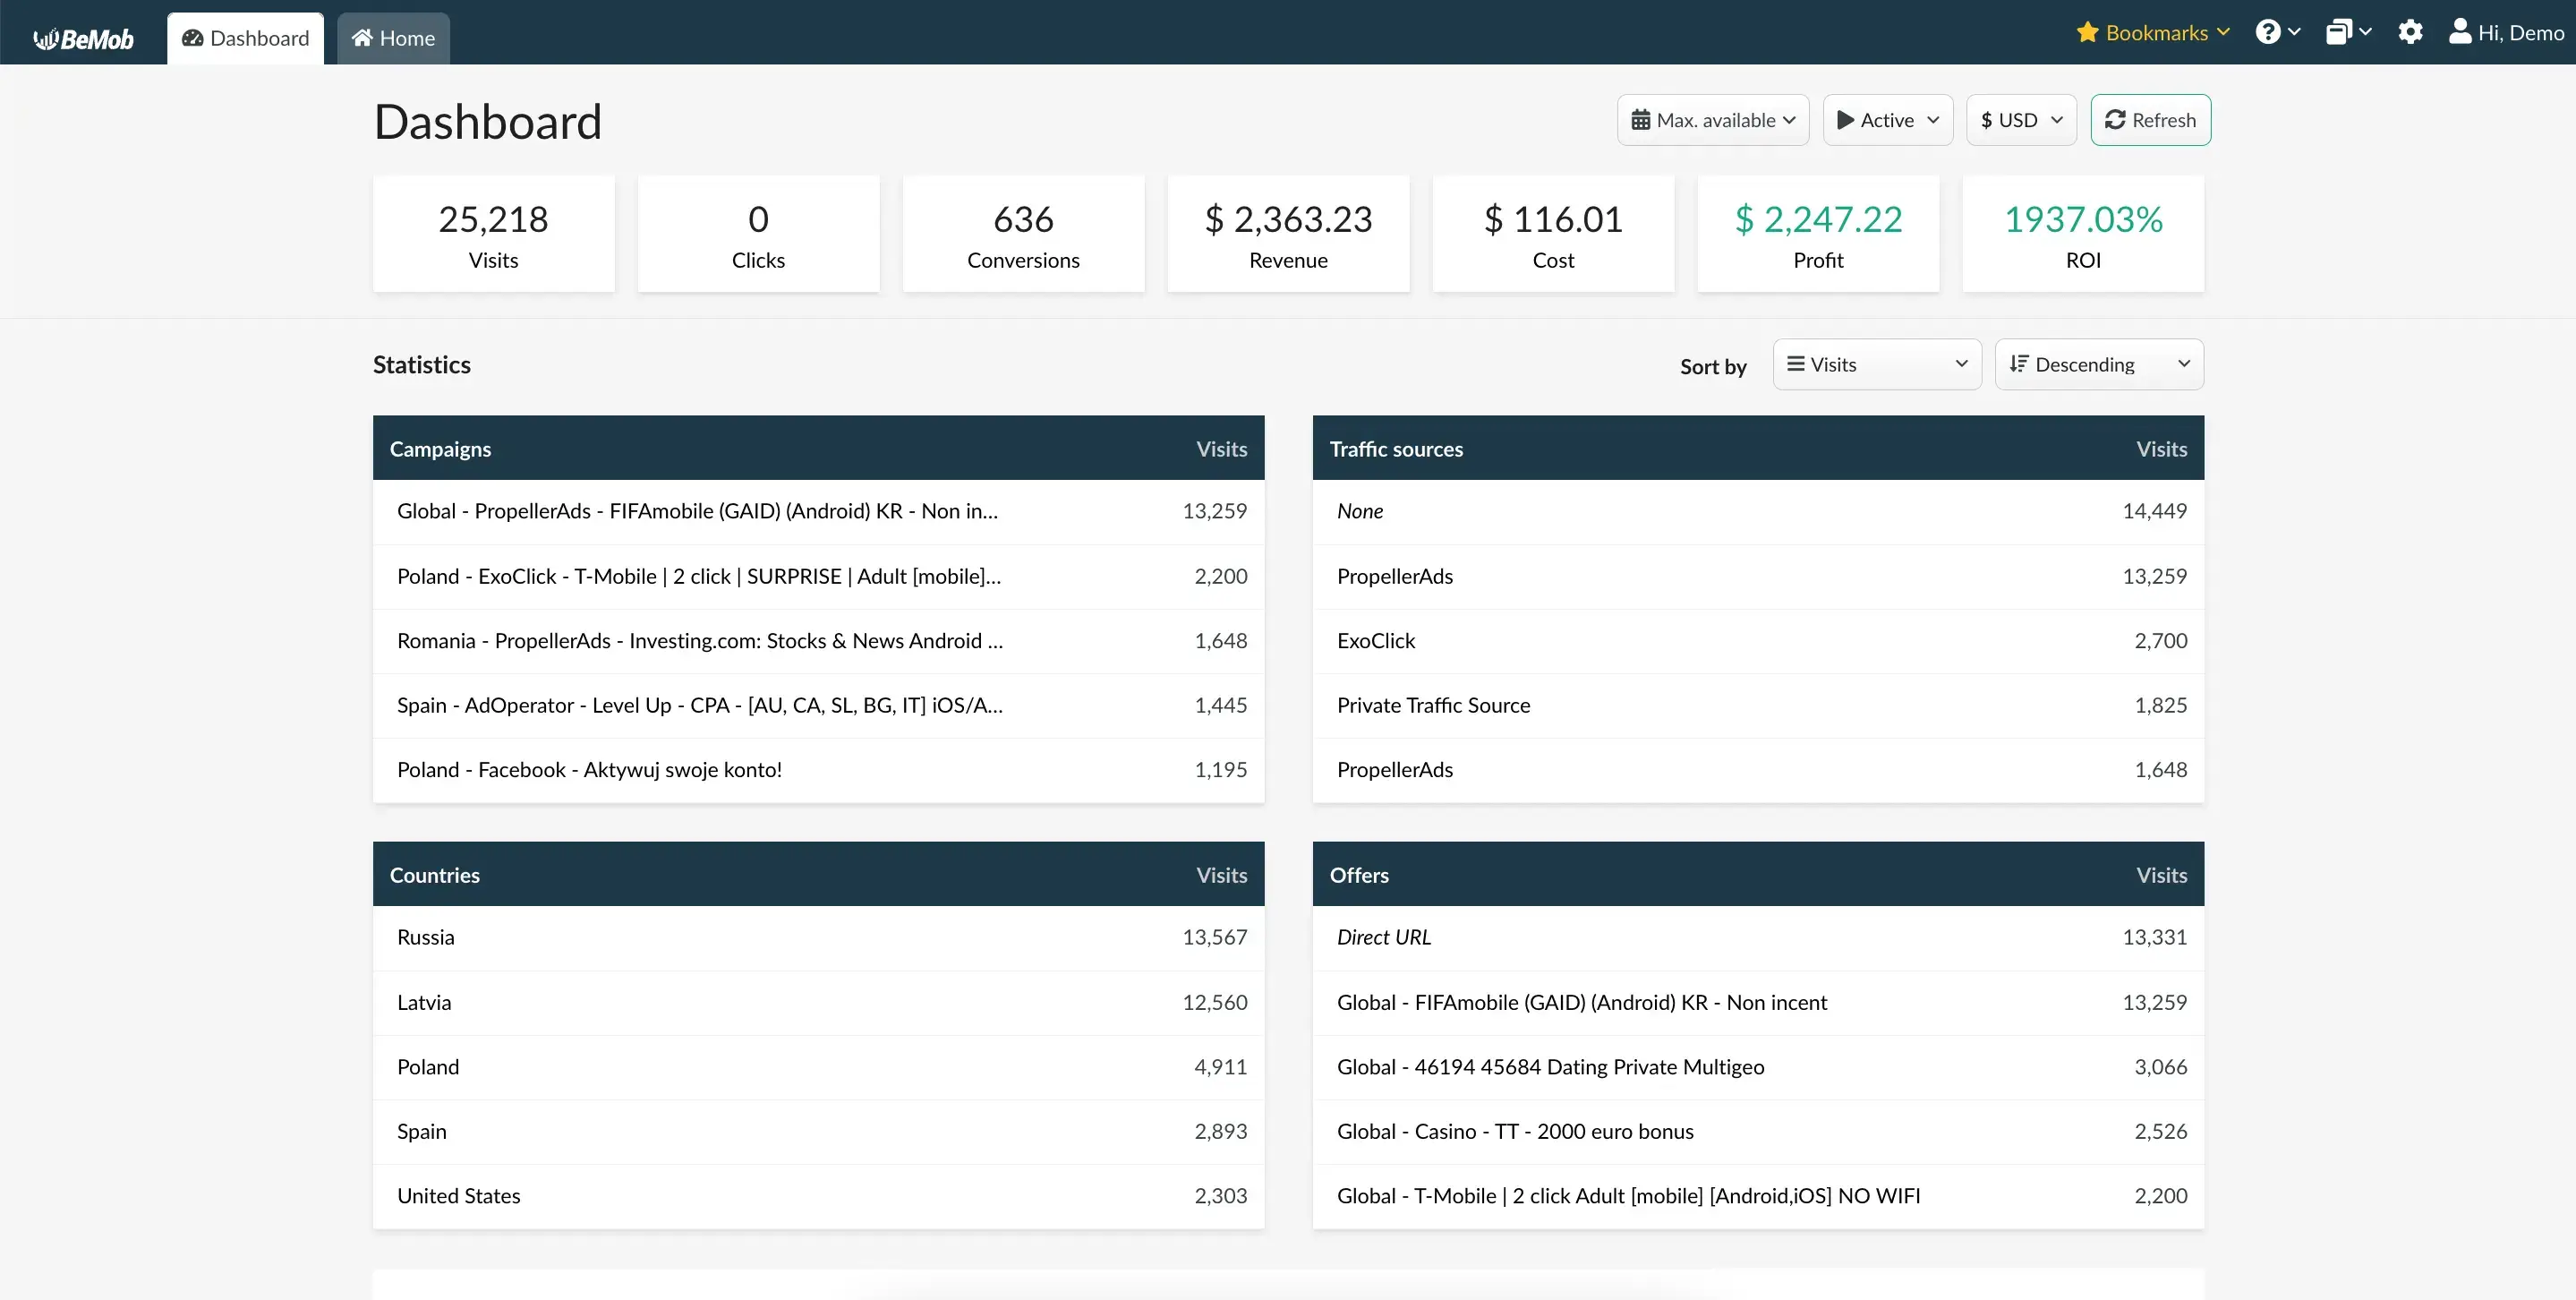Open the Bookmarks dropdown menu
This screenshot has width=2576, height=1300.
coord(2153,32)
